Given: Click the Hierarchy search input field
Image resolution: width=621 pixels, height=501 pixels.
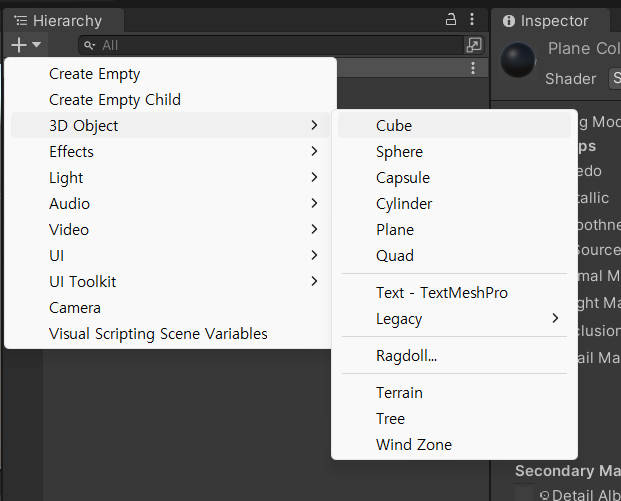Looking at the screenshot, I should (x=270, y=45).
